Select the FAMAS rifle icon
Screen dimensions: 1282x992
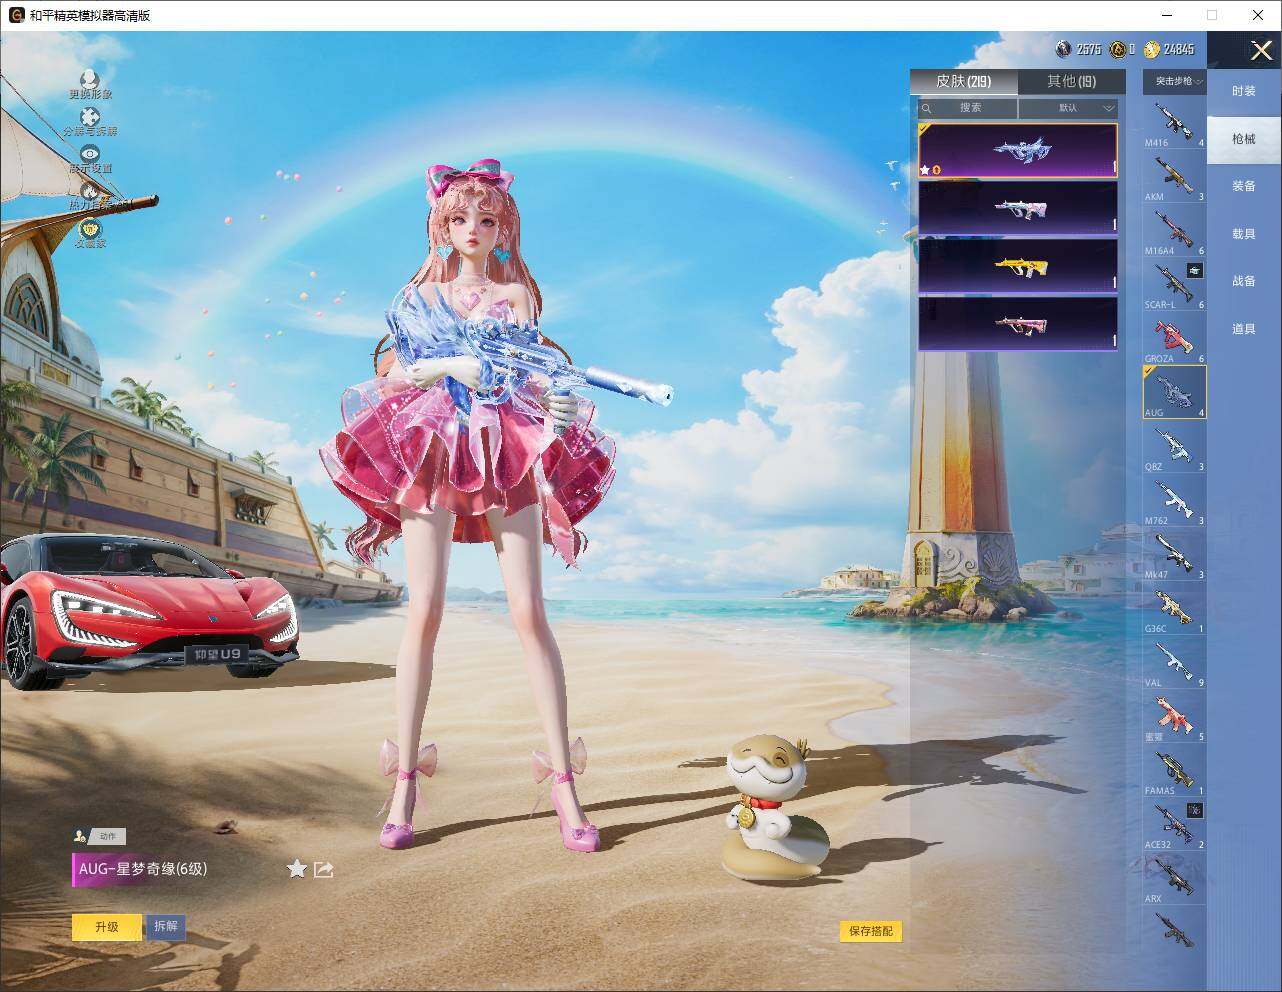point(1174,770)
